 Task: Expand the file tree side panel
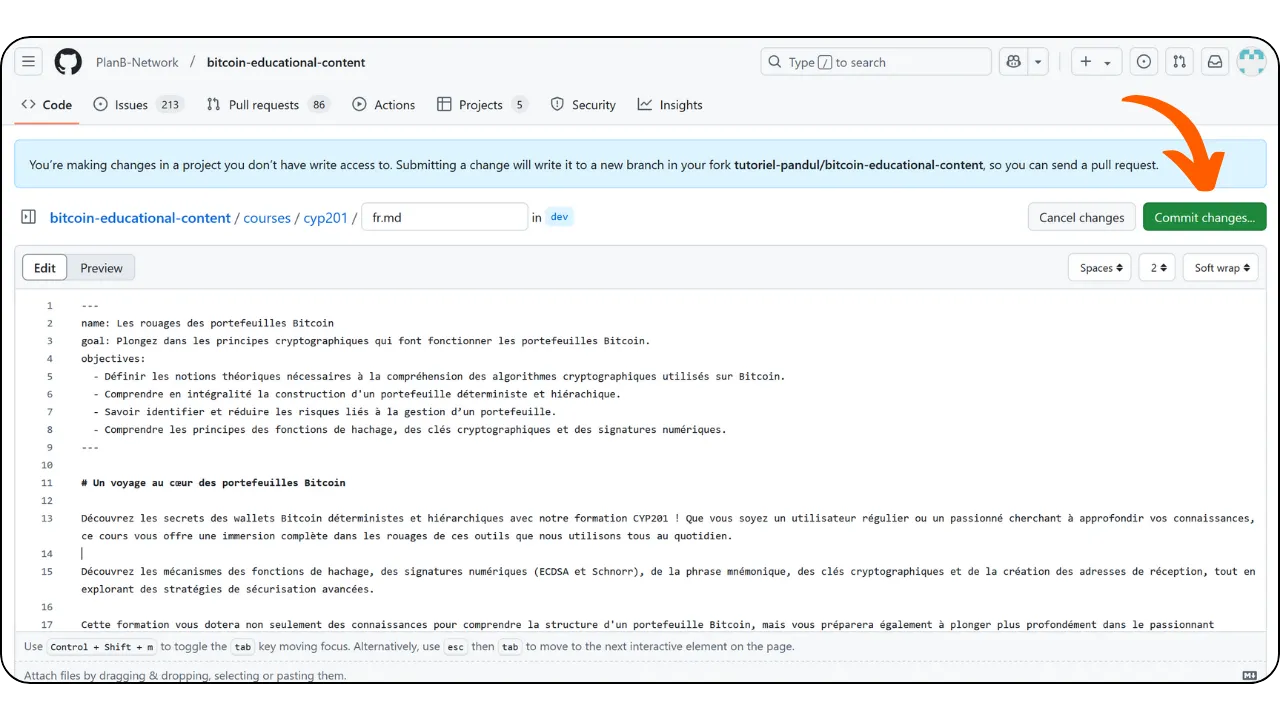pyautogui.click(x=29, y=217)
